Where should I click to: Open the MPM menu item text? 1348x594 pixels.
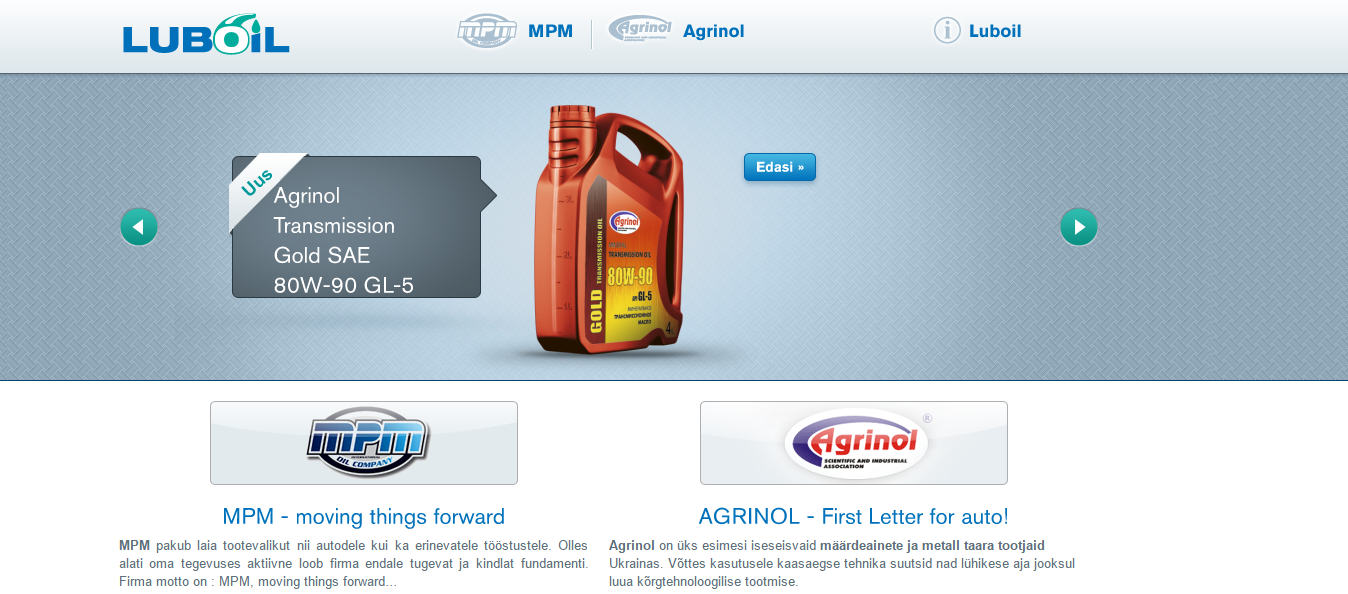[x=550, y=31]
